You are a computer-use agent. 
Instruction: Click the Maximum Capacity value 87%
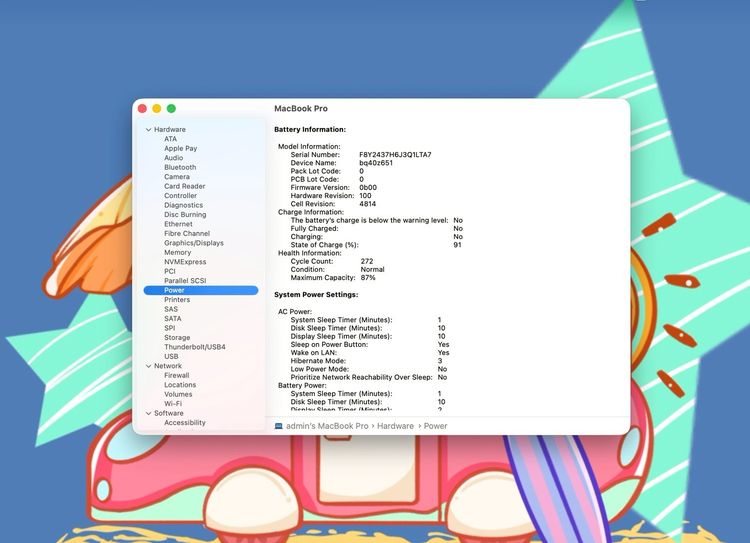368,277
